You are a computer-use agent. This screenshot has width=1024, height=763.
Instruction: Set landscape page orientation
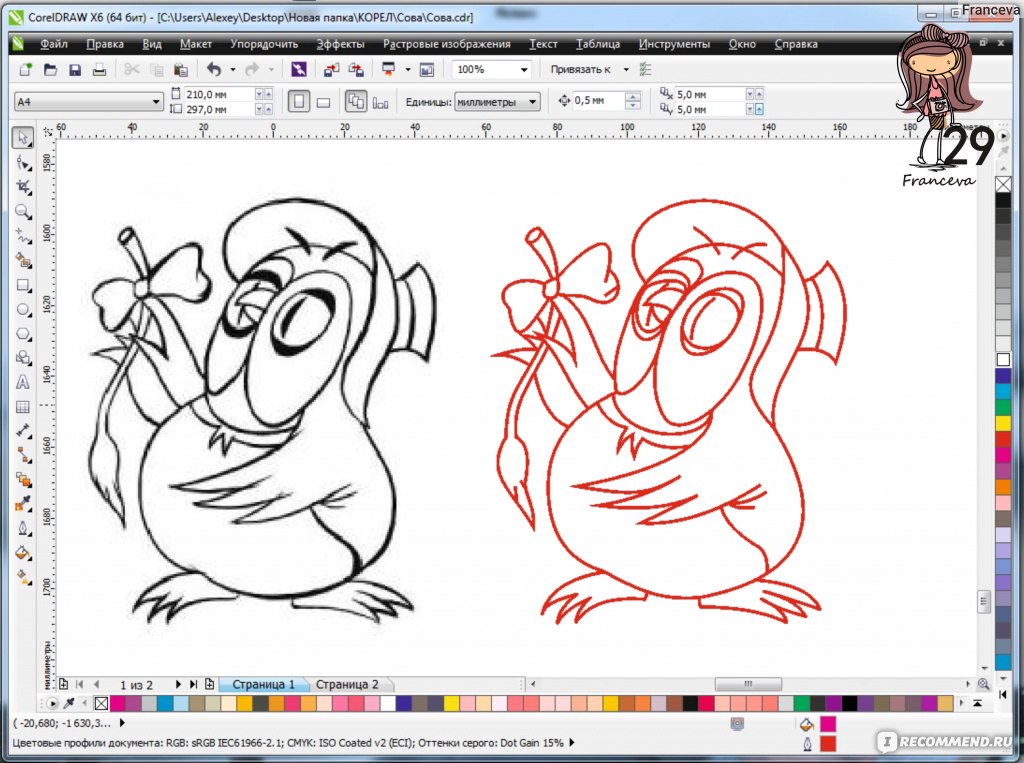323,102
